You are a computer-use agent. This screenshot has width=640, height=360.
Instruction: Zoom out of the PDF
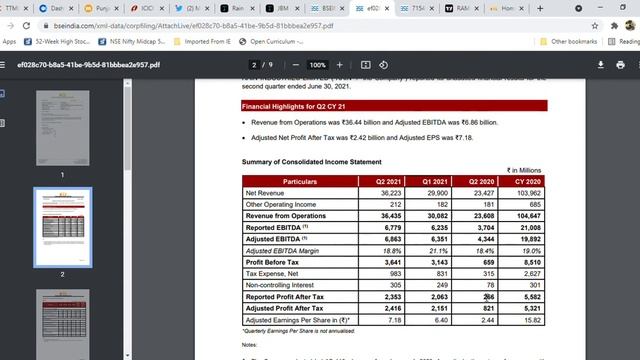pyautogui.click(x=296, y=65)
